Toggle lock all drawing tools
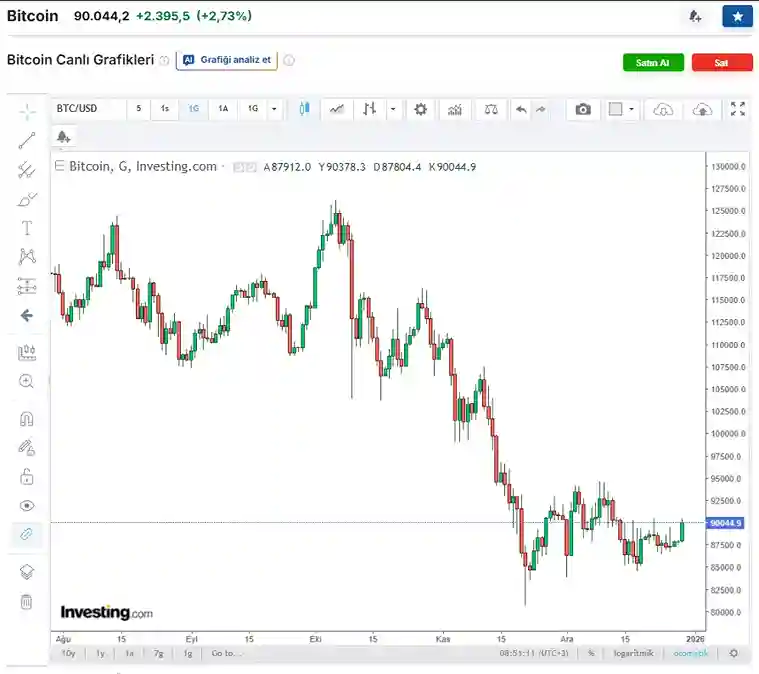The height and width of the screenshot is (674, 759). [x=27, y=476]
